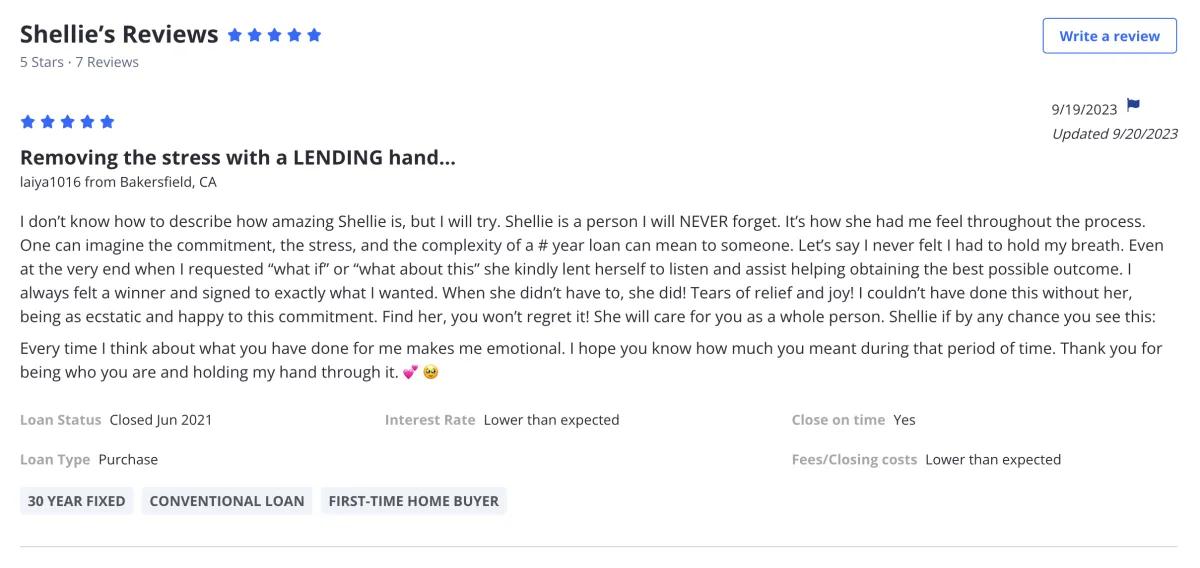Click the Updated 9/20/2023 text
This screenshot has height=568, width=1200.
[x=1114, y=134]
